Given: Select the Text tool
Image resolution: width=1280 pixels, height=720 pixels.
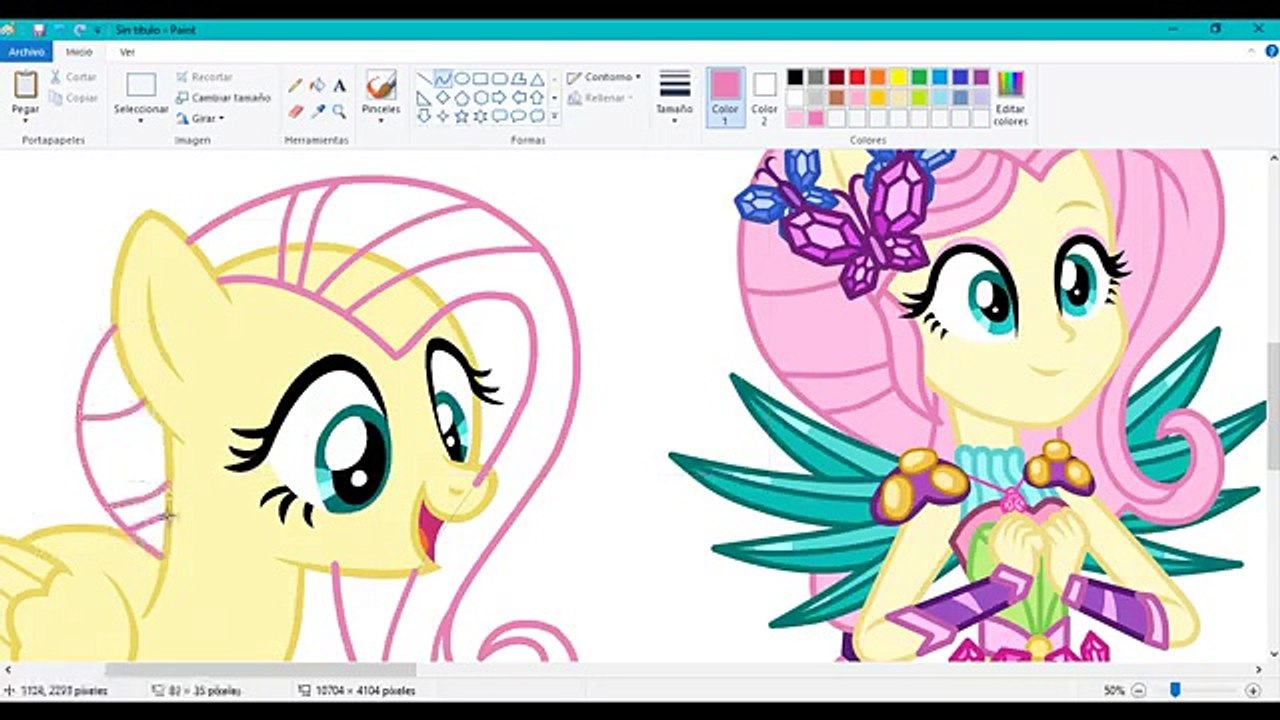Looking at the screenshot, I should (340, 86).
